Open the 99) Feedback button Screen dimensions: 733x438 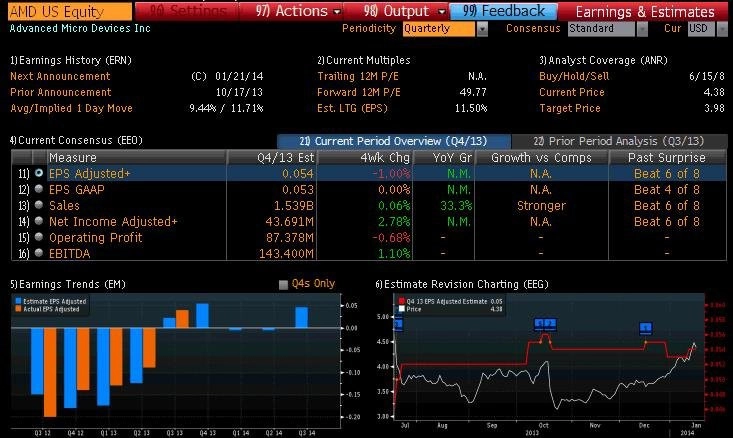[503, 11]
